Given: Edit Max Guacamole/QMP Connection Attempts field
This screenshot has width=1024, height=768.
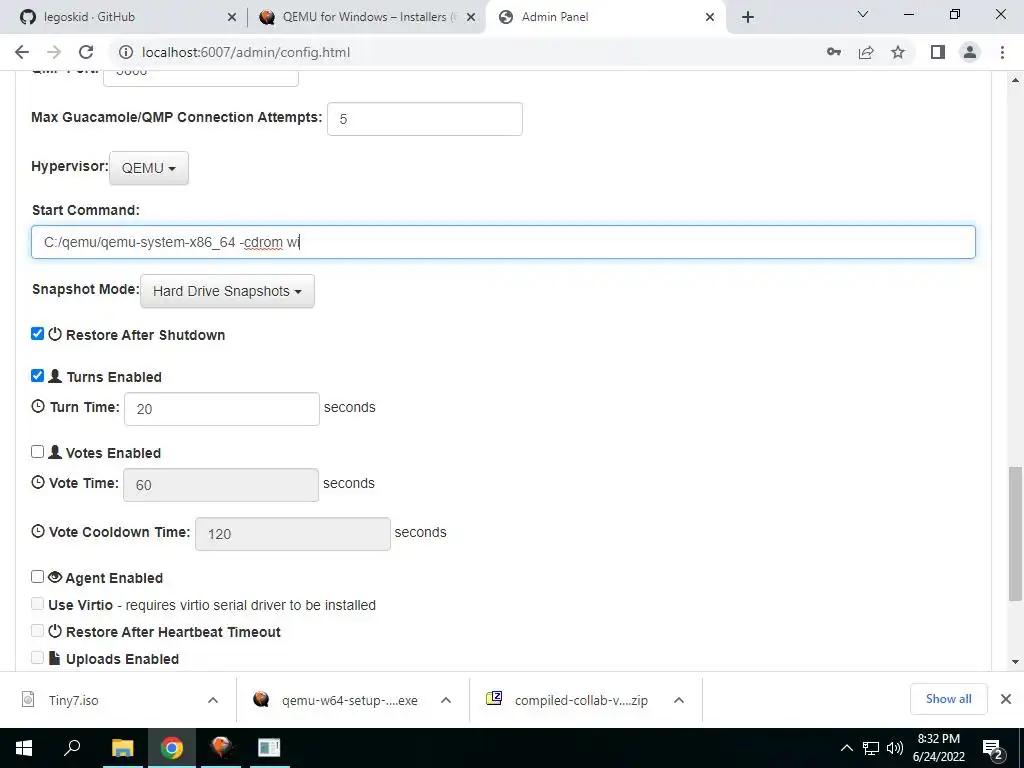Looking at the screenshot, I should (424, 119).
